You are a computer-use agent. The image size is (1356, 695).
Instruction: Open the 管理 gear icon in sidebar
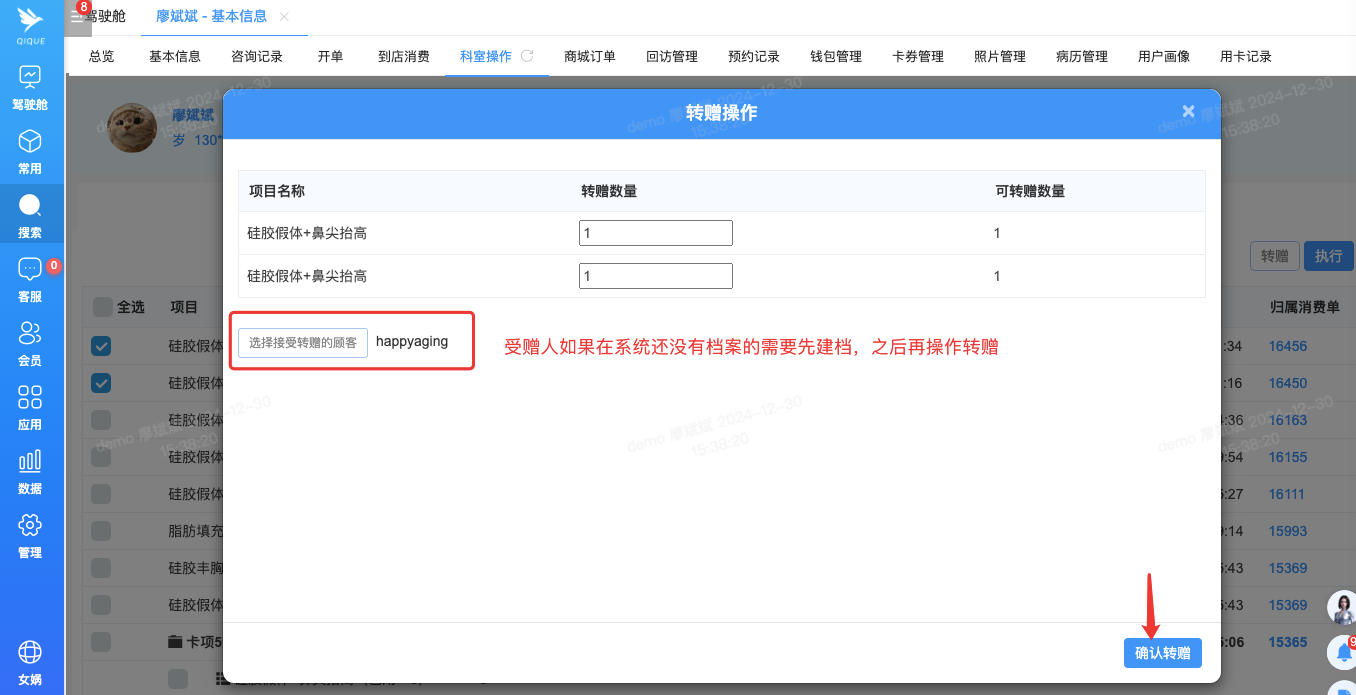[x=30, y=526]
